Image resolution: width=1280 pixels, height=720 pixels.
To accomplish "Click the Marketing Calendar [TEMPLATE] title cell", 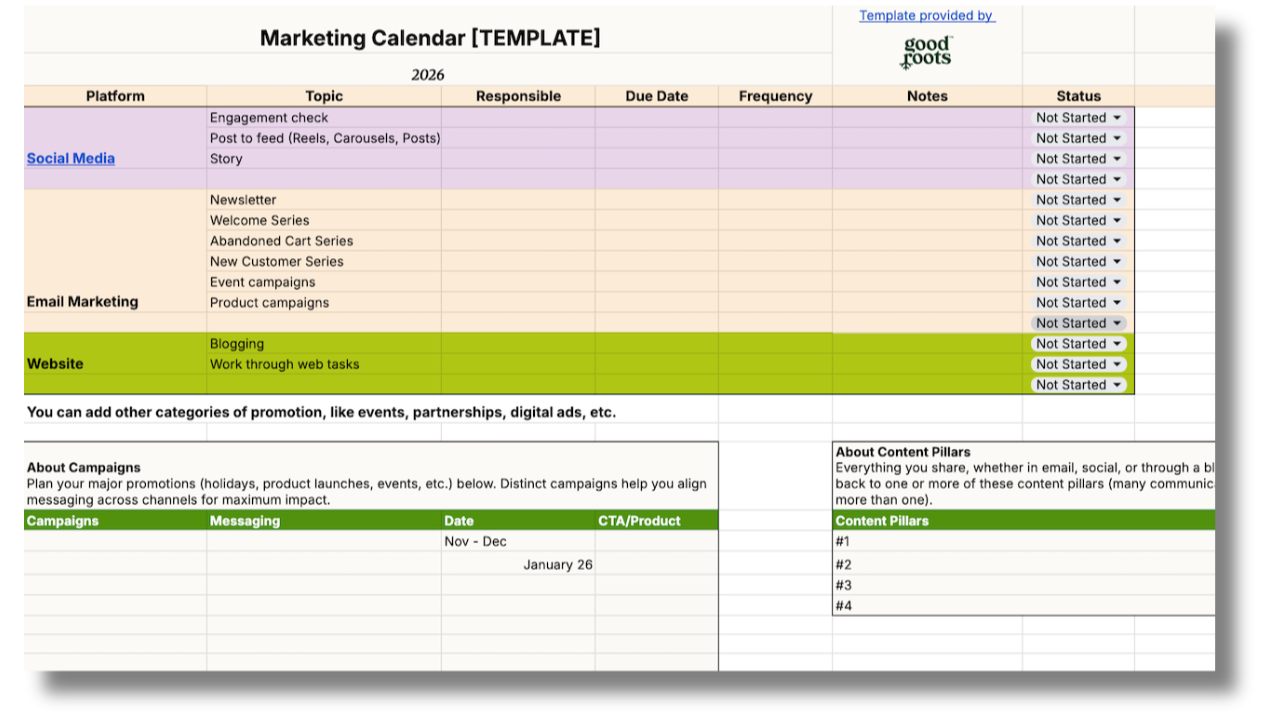I will 430,38.
